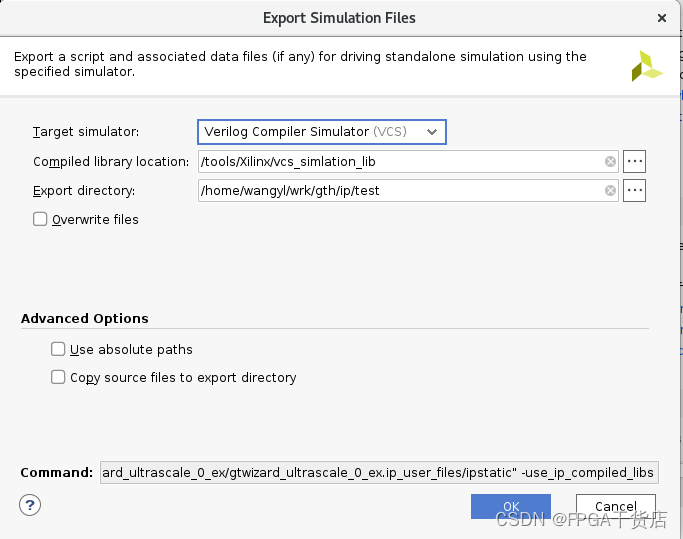
Task: Open the help question mark icon
Action: point(30,505)
